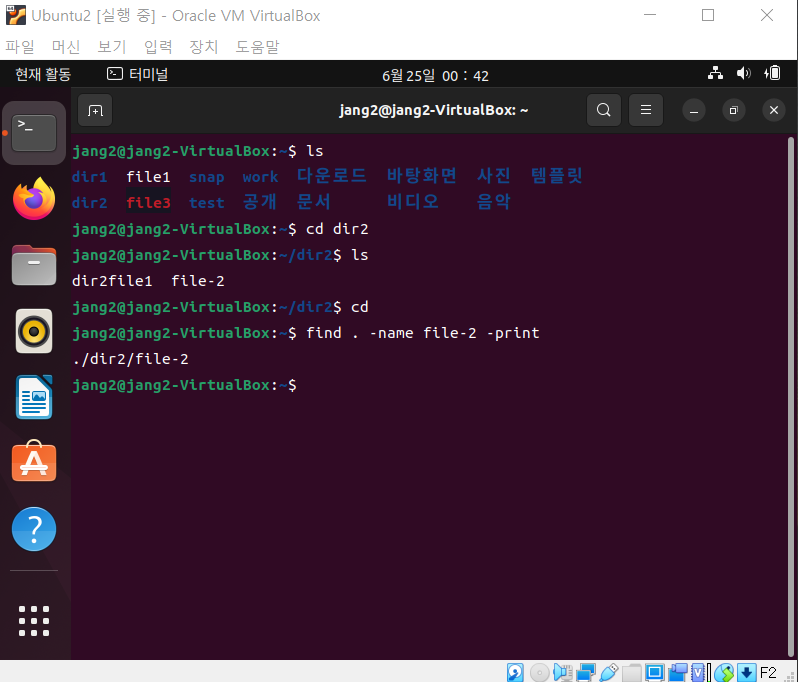Viewport: 798px width, 682px height.
Task: Restore the terminal window size button
Action: point(733,110)
